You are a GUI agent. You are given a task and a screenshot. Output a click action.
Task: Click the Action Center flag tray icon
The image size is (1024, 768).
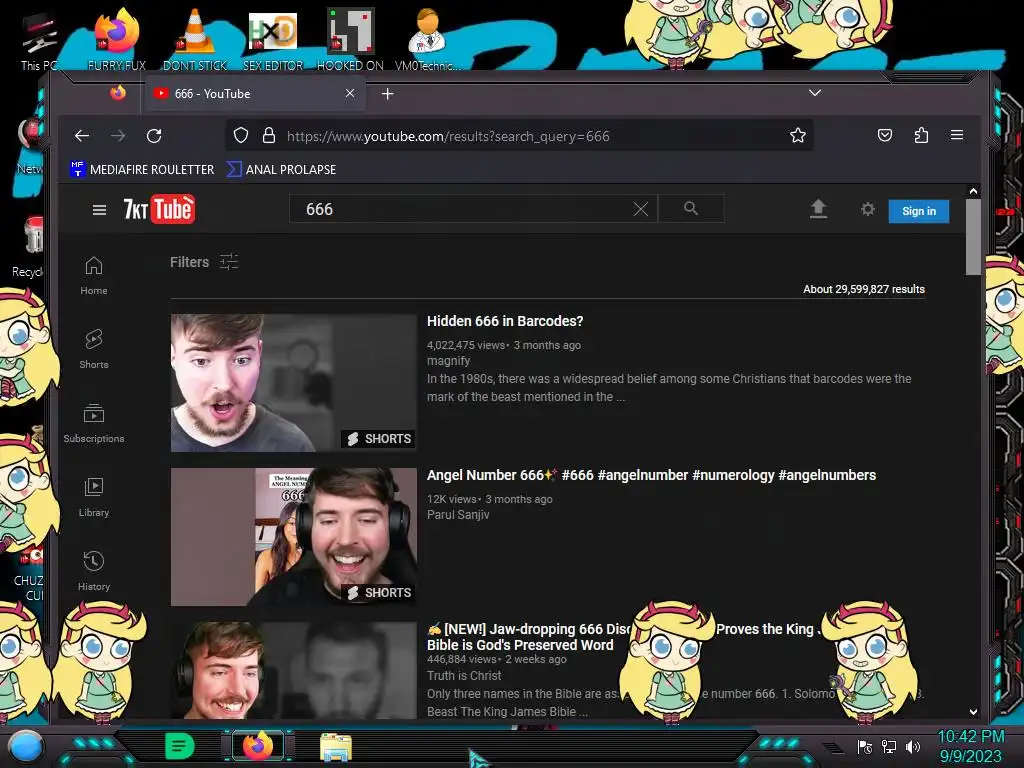[865, 746]
